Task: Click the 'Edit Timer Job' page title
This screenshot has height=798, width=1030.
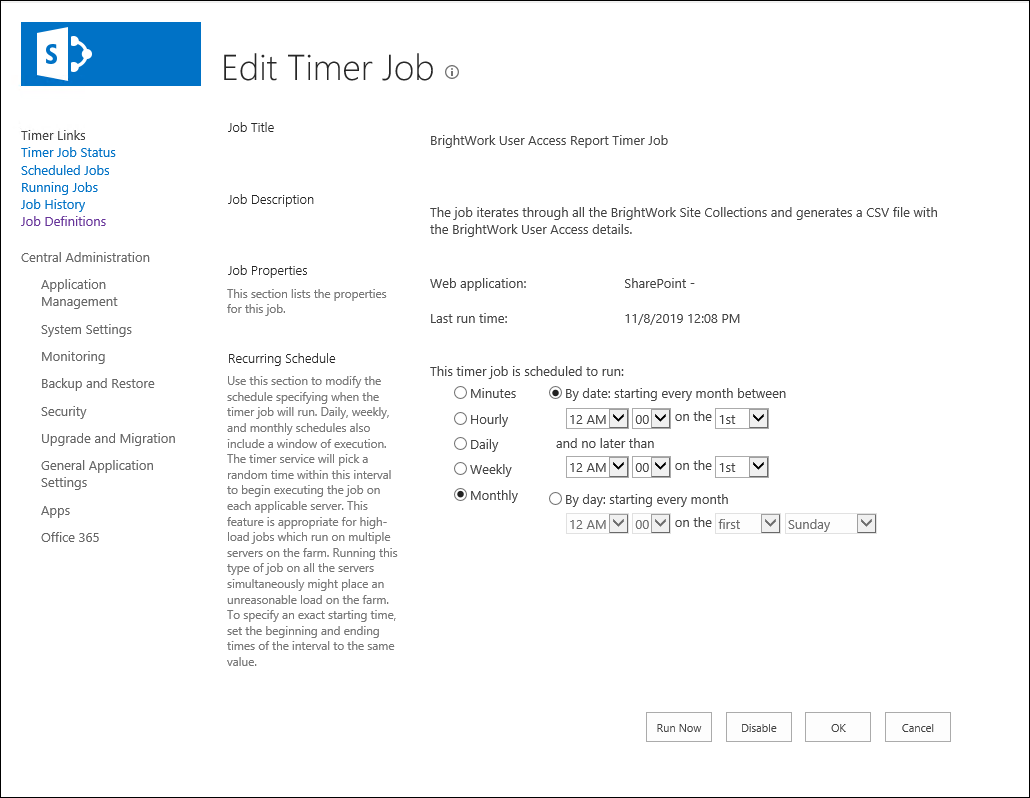Action: tap(328, 68)
